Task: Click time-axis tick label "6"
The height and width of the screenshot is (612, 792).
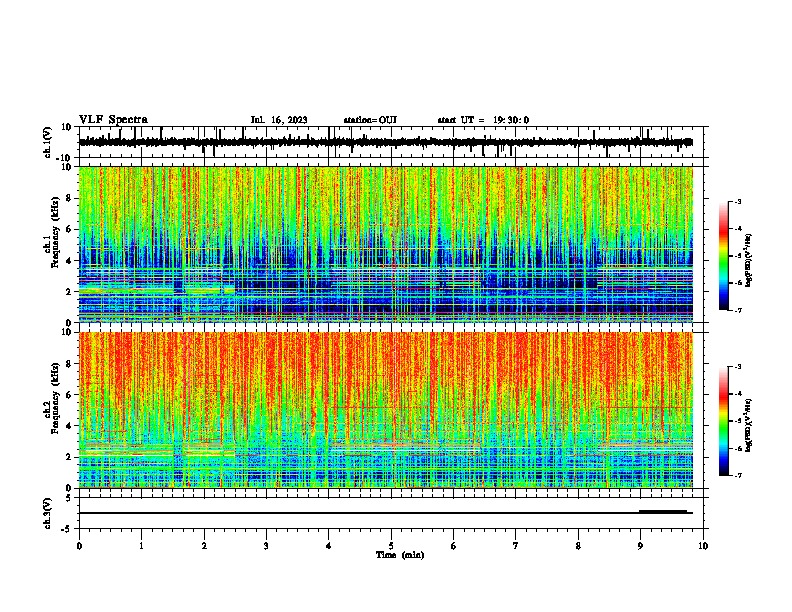Action: click(454, 546)
